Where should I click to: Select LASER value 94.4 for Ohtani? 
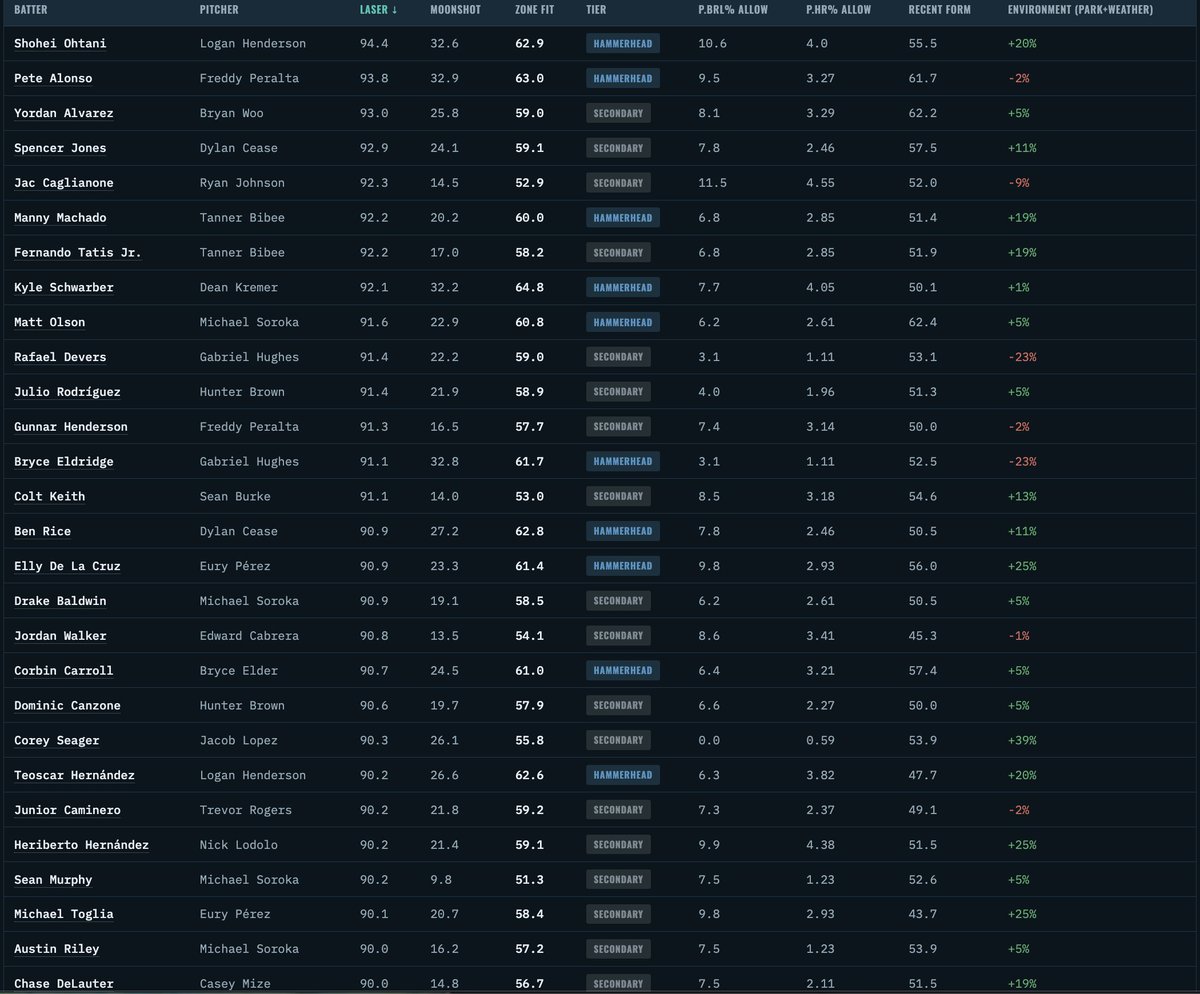(374, 44)
